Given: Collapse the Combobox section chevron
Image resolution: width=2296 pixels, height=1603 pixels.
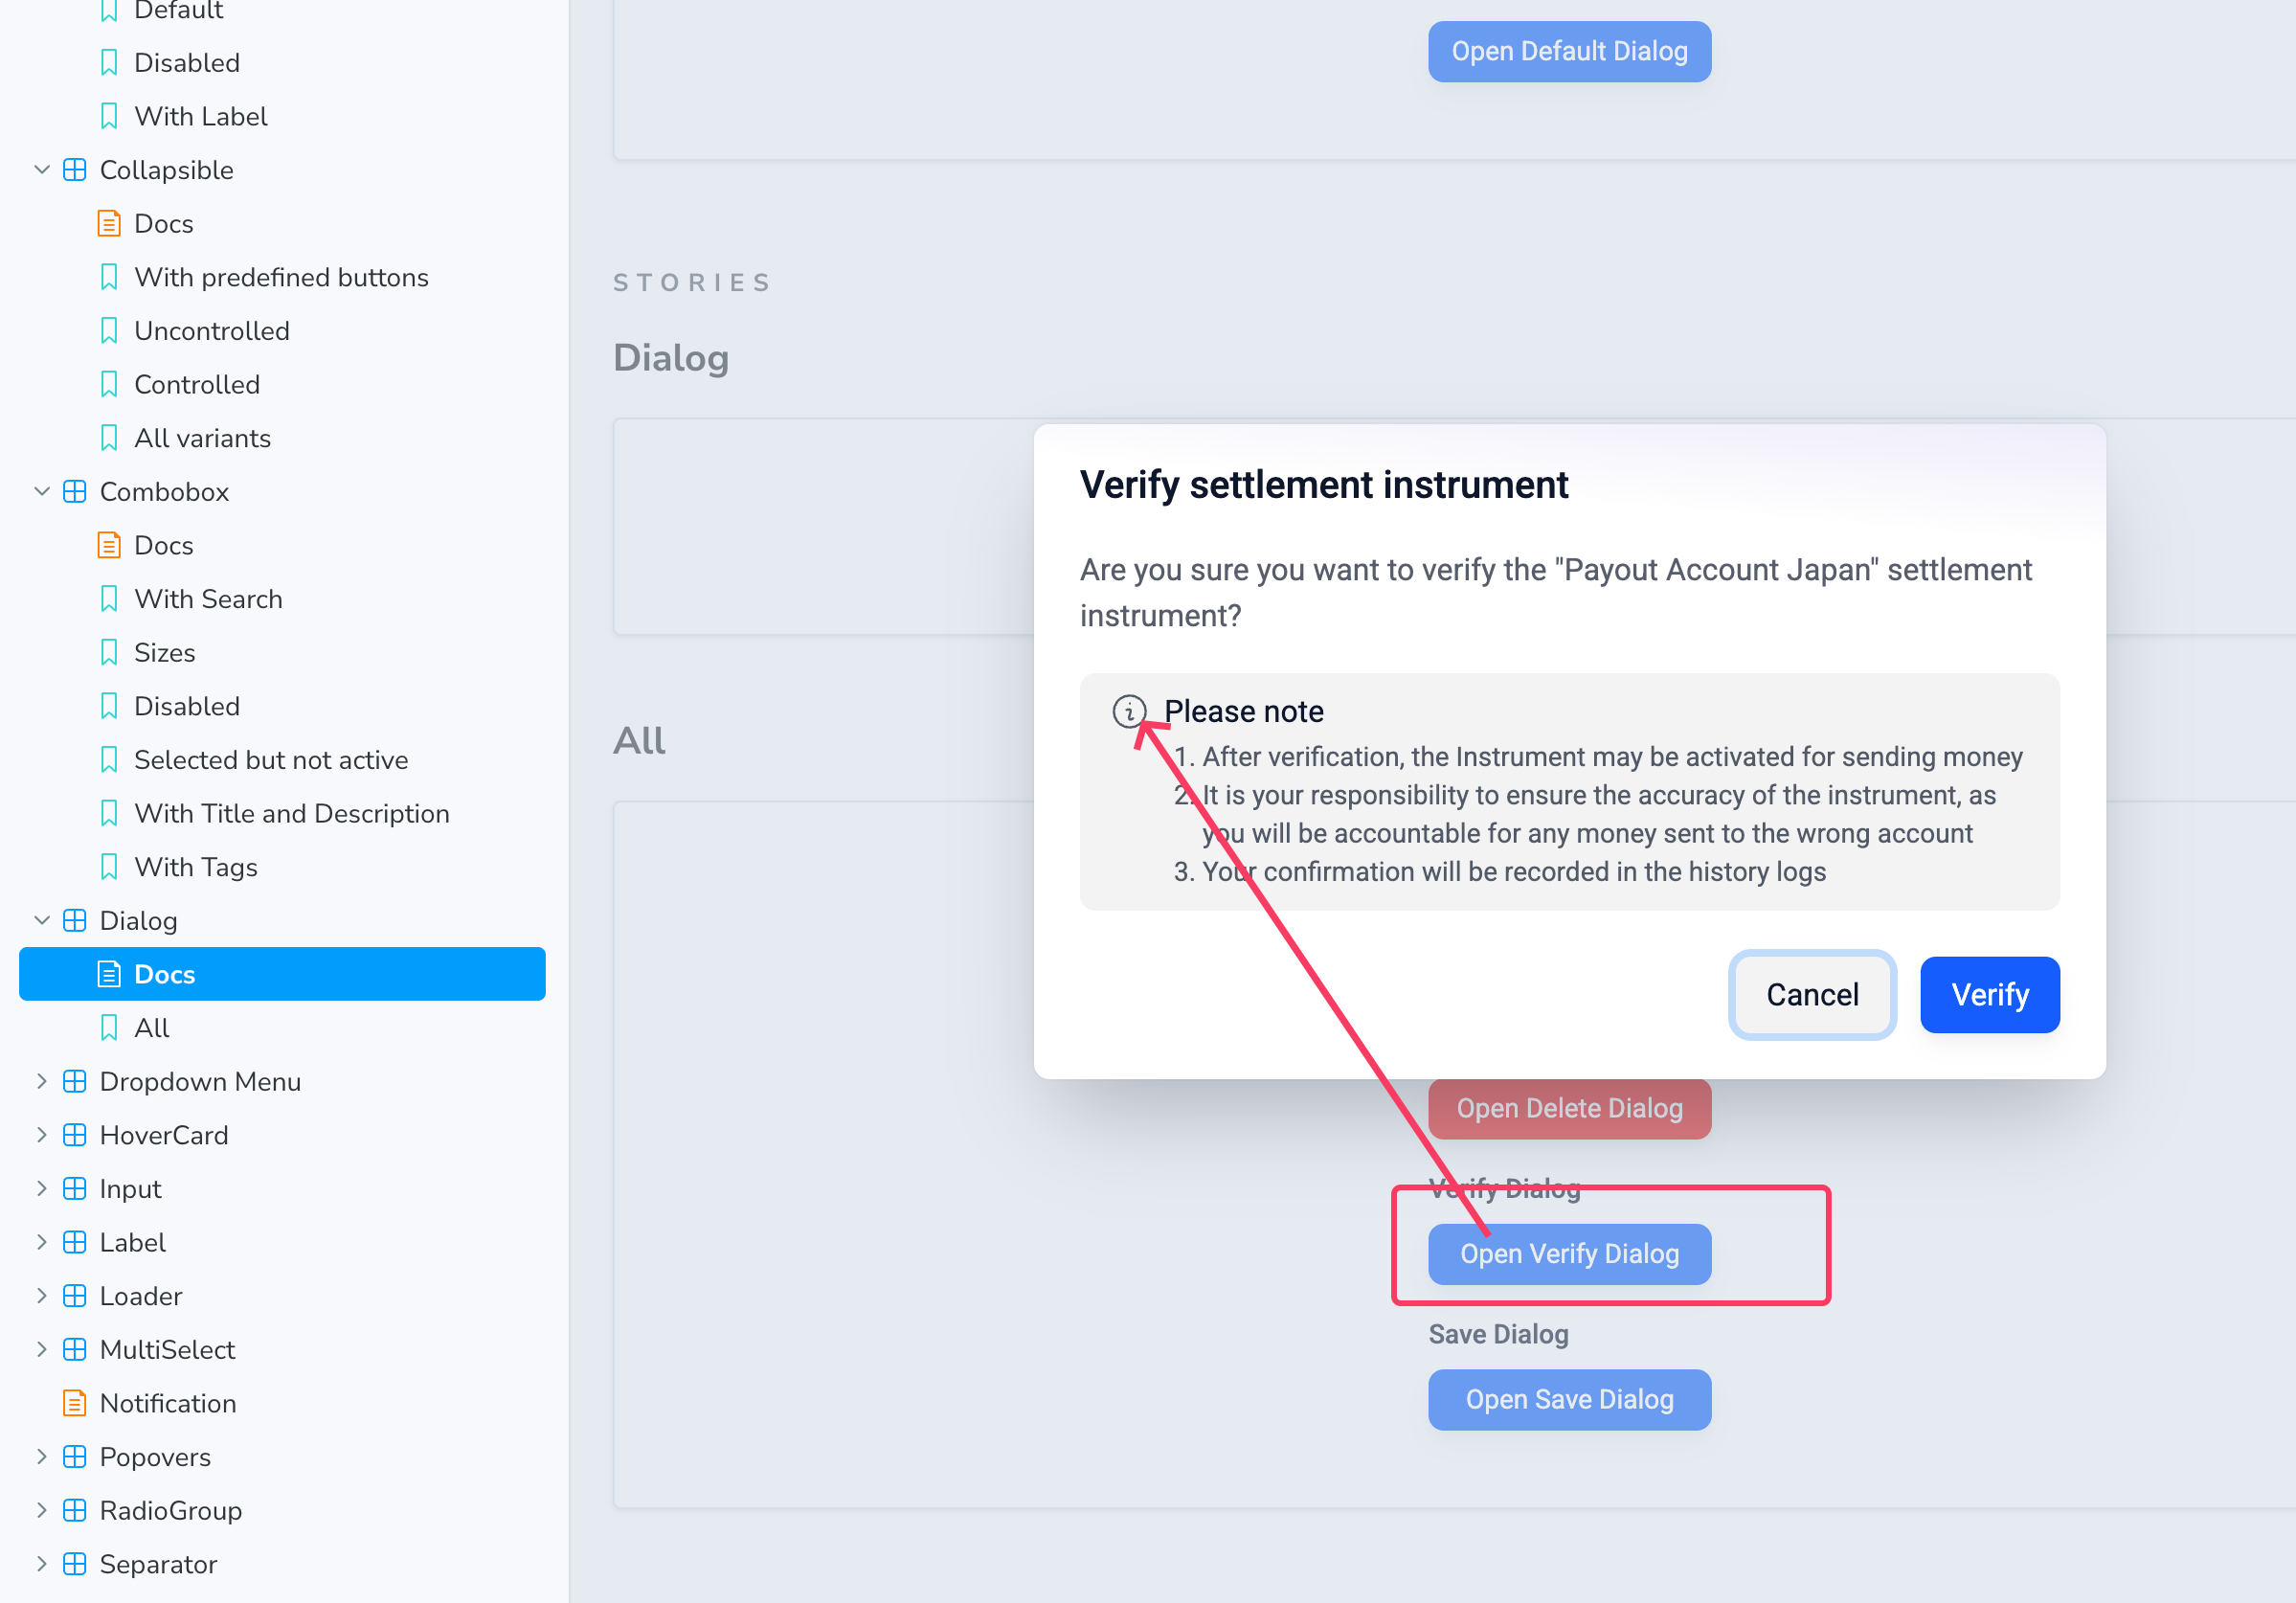Looking at the screenshot, I should (x=42, y=492).
